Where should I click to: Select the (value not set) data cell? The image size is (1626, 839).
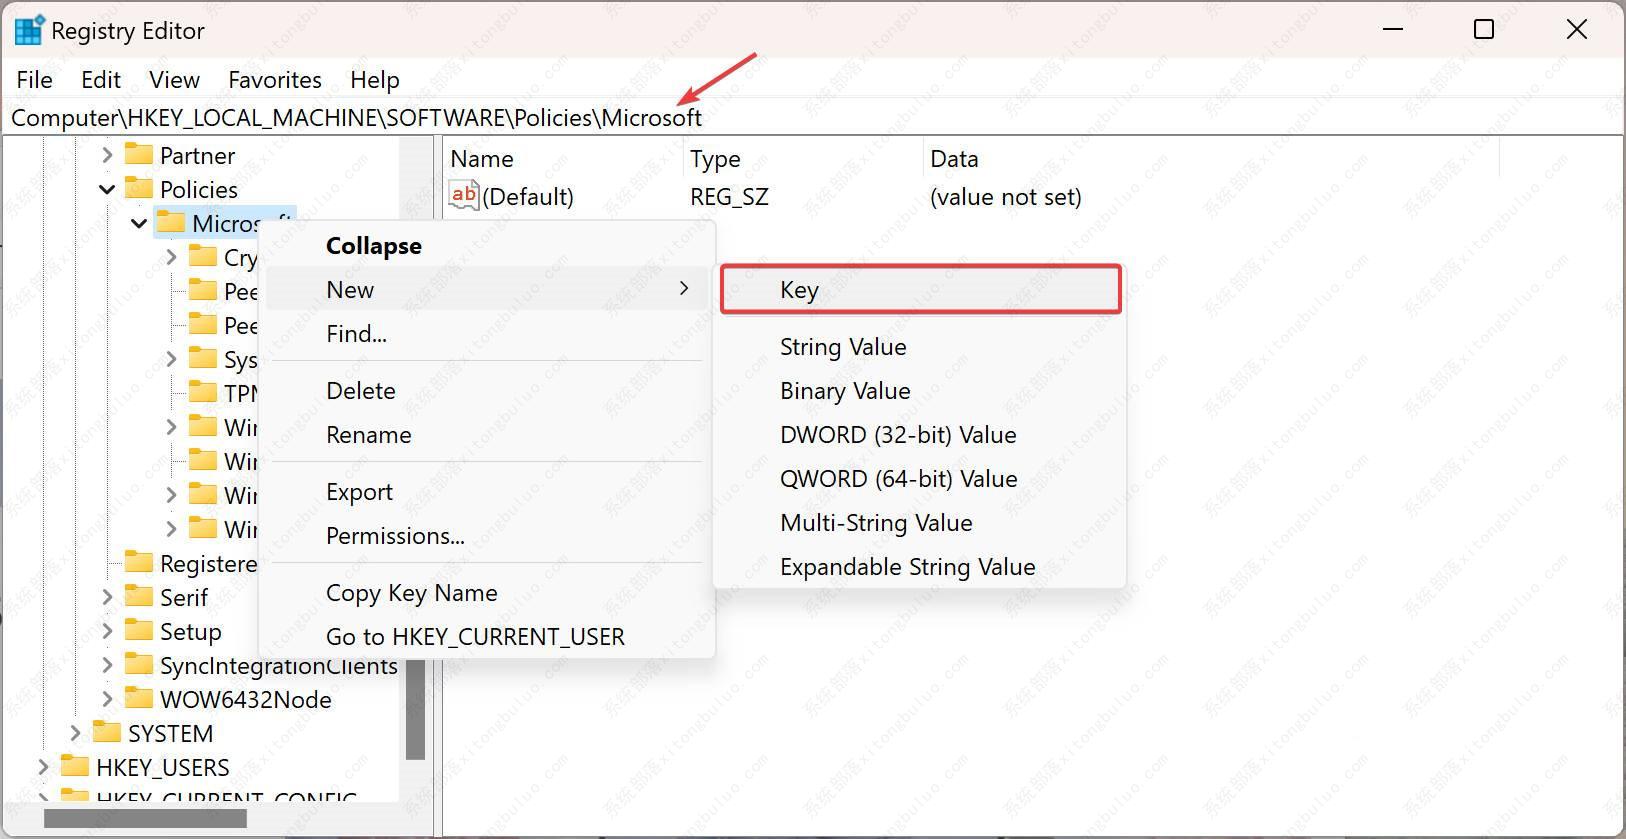1005,196
